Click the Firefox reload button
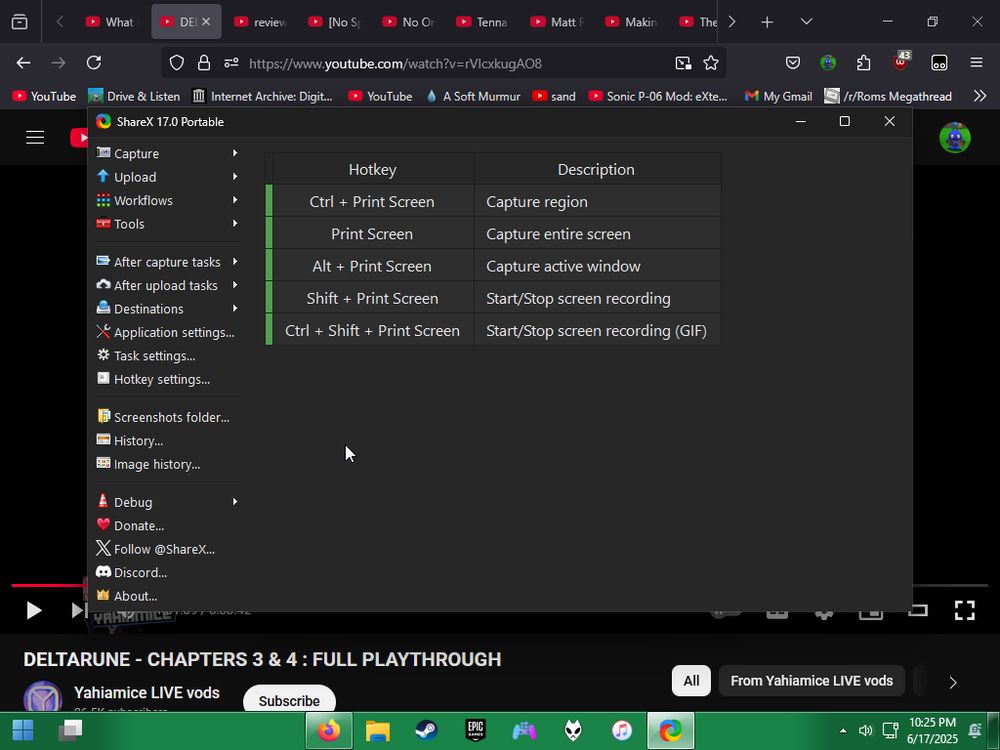 (94, 62)
